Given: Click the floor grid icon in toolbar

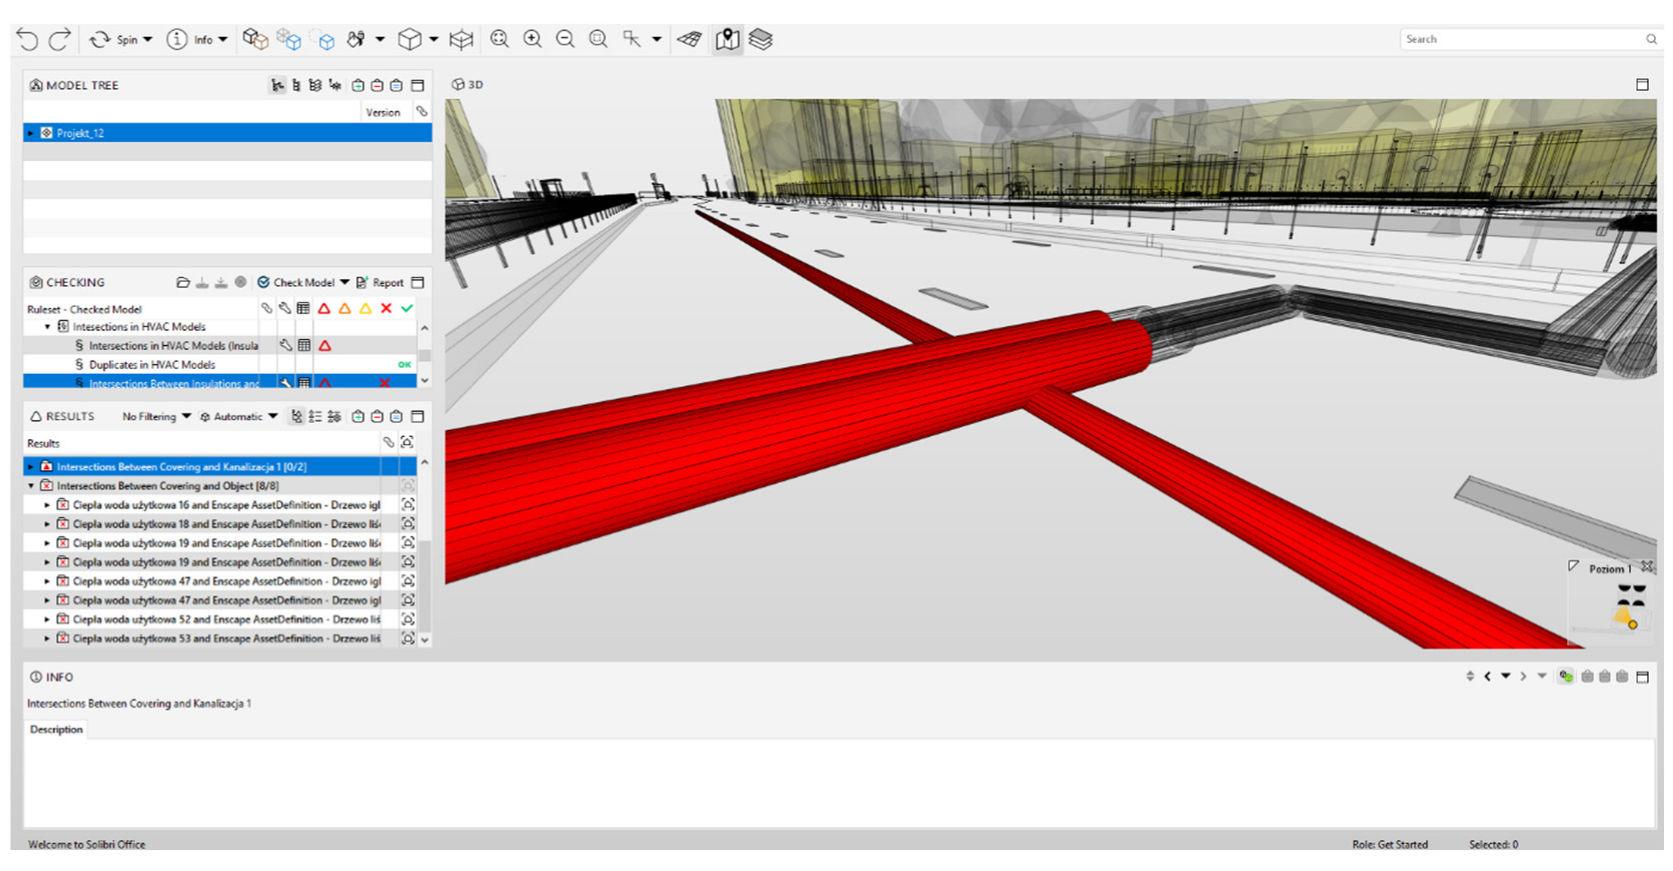Looking at the screenshot, I should tap(689, 40).
